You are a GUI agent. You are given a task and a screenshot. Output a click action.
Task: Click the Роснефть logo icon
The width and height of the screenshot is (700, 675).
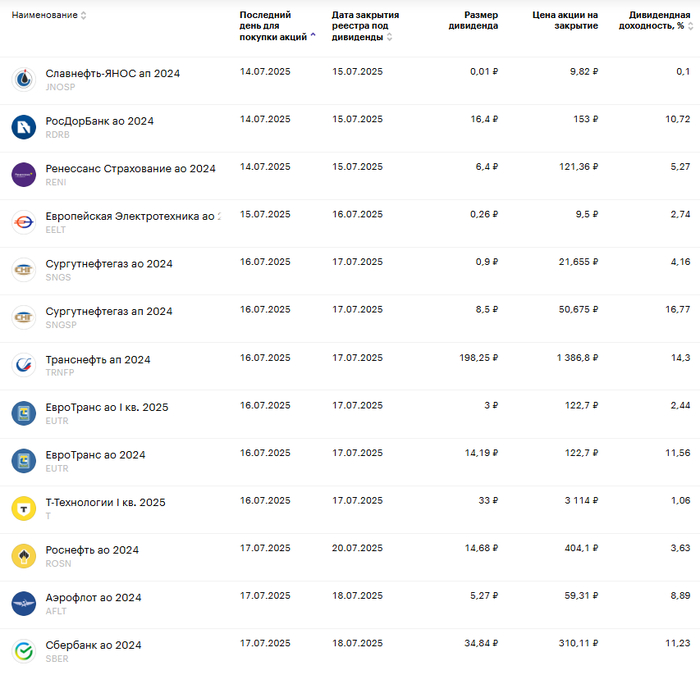click(23, 556)
